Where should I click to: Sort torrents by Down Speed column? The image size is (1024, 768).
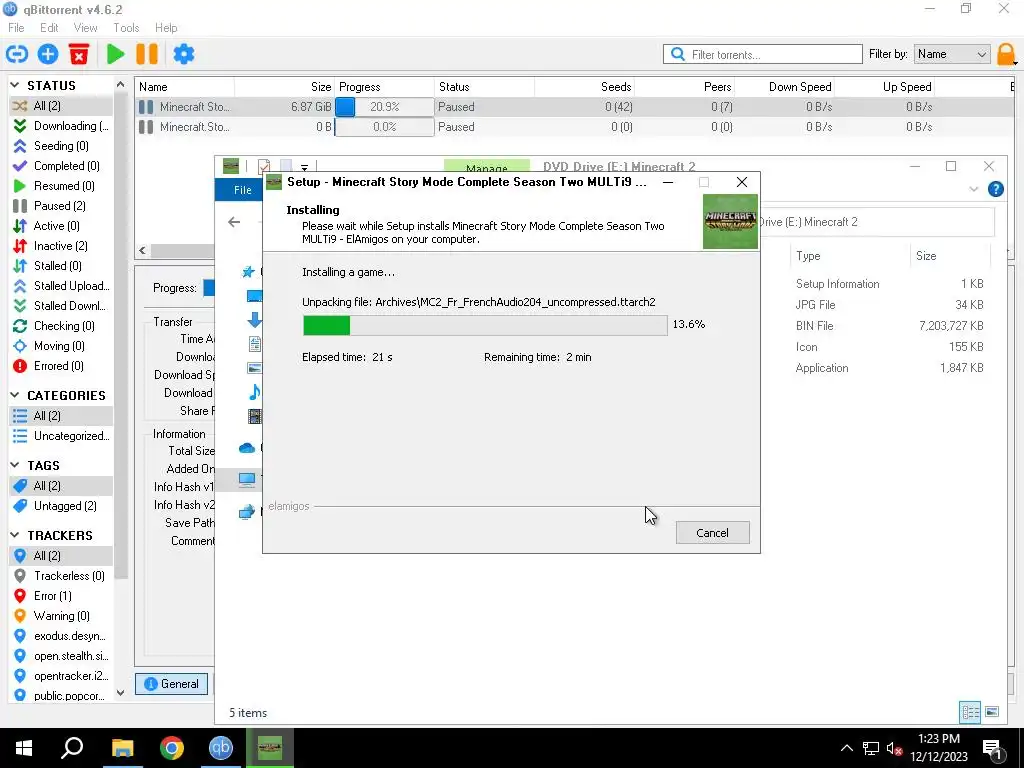(784, 87)
